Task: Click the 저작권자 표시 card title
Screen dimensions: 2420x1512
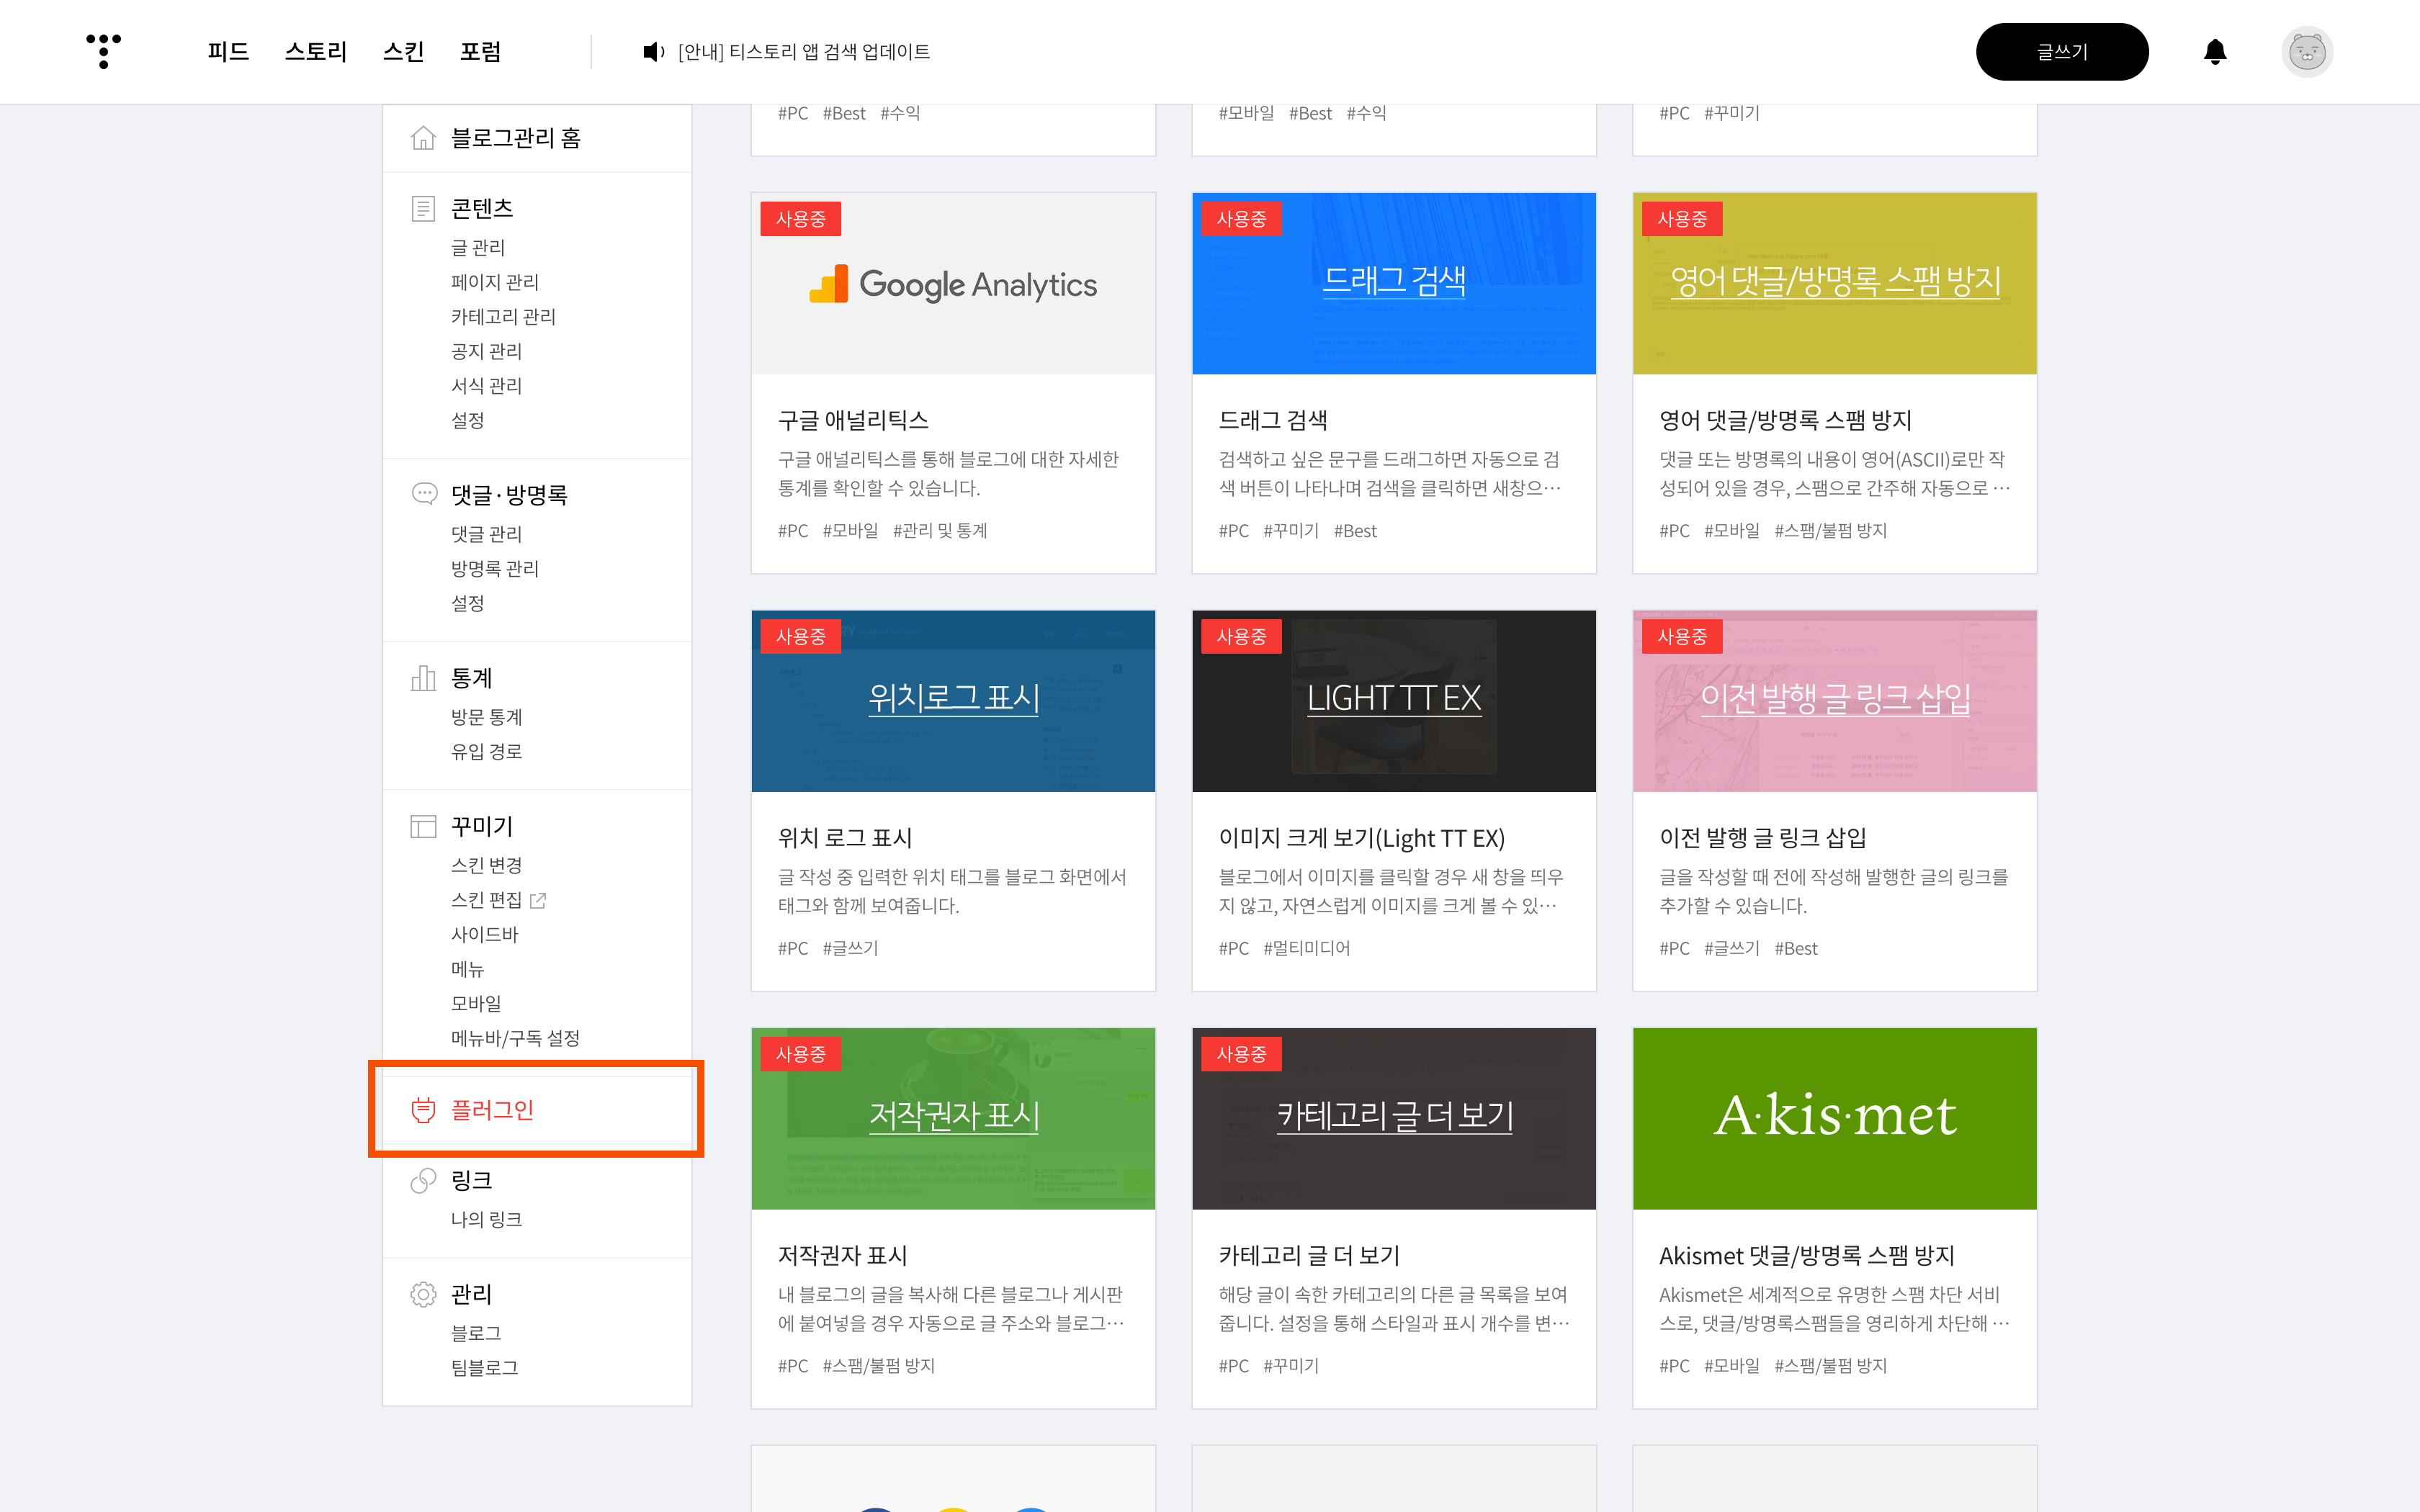Action: click(x=843, y=1255)
